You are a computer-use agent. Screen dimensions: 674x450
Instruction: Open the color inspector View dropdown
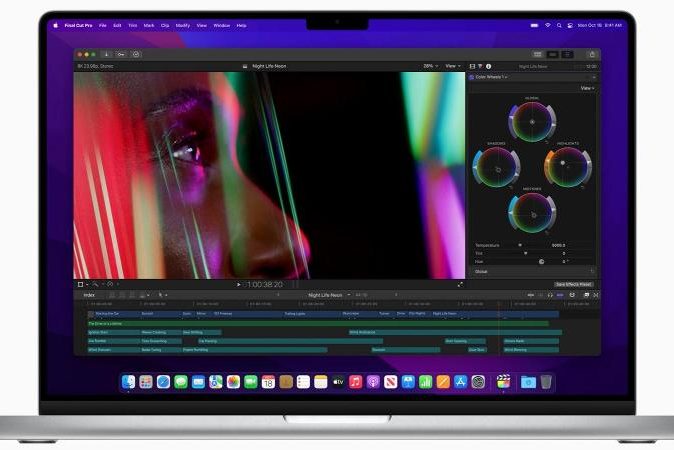(587, 88)
